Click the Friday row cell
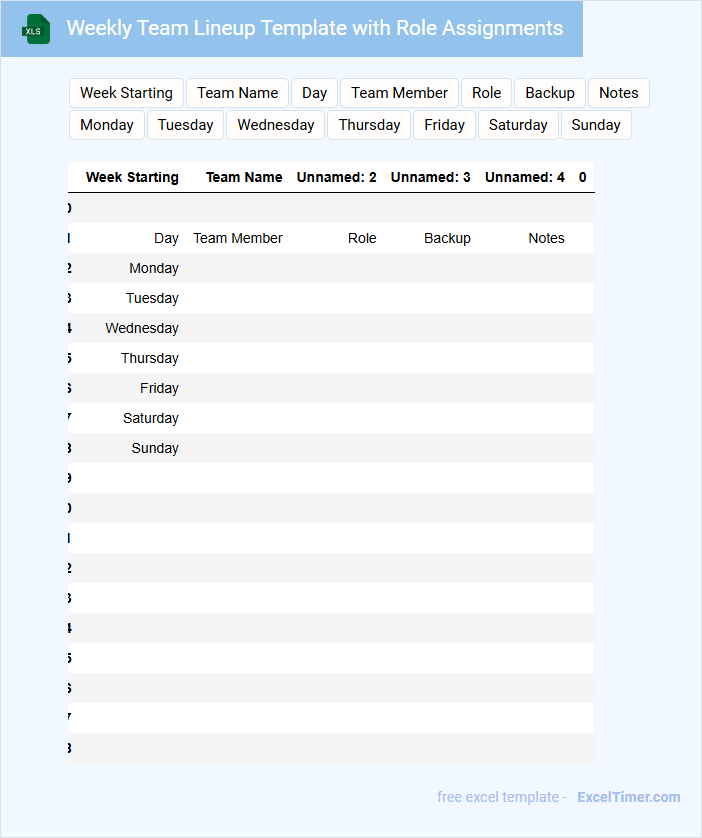 [x=159, y=388]
